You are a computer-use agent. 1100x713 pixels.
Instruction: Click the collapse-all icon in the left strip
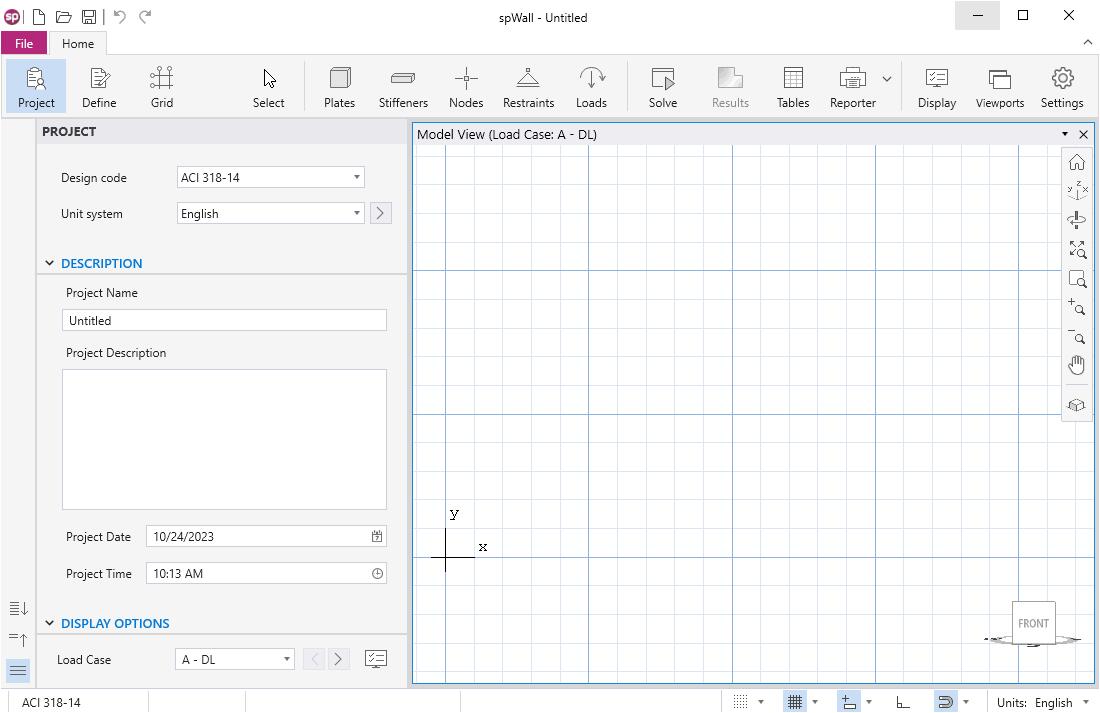point(18,639)
